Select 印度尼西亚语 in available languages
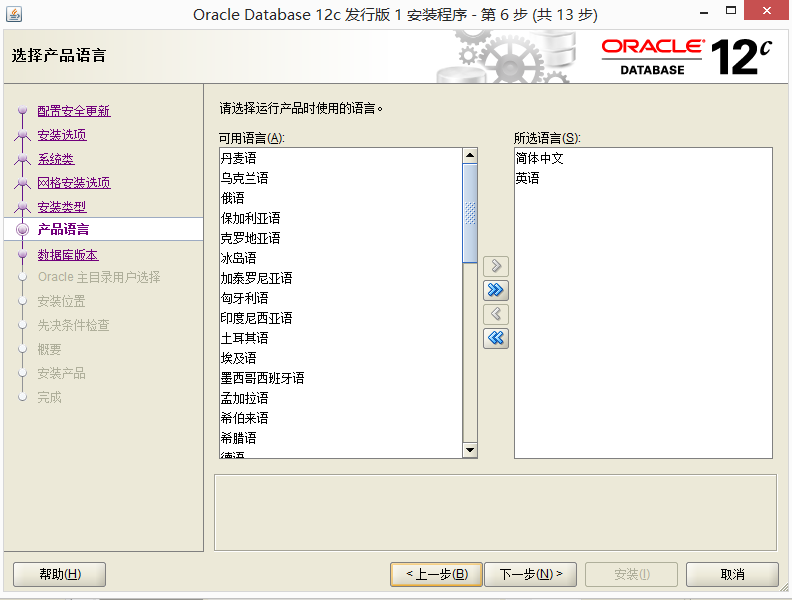 pos(341,318)
